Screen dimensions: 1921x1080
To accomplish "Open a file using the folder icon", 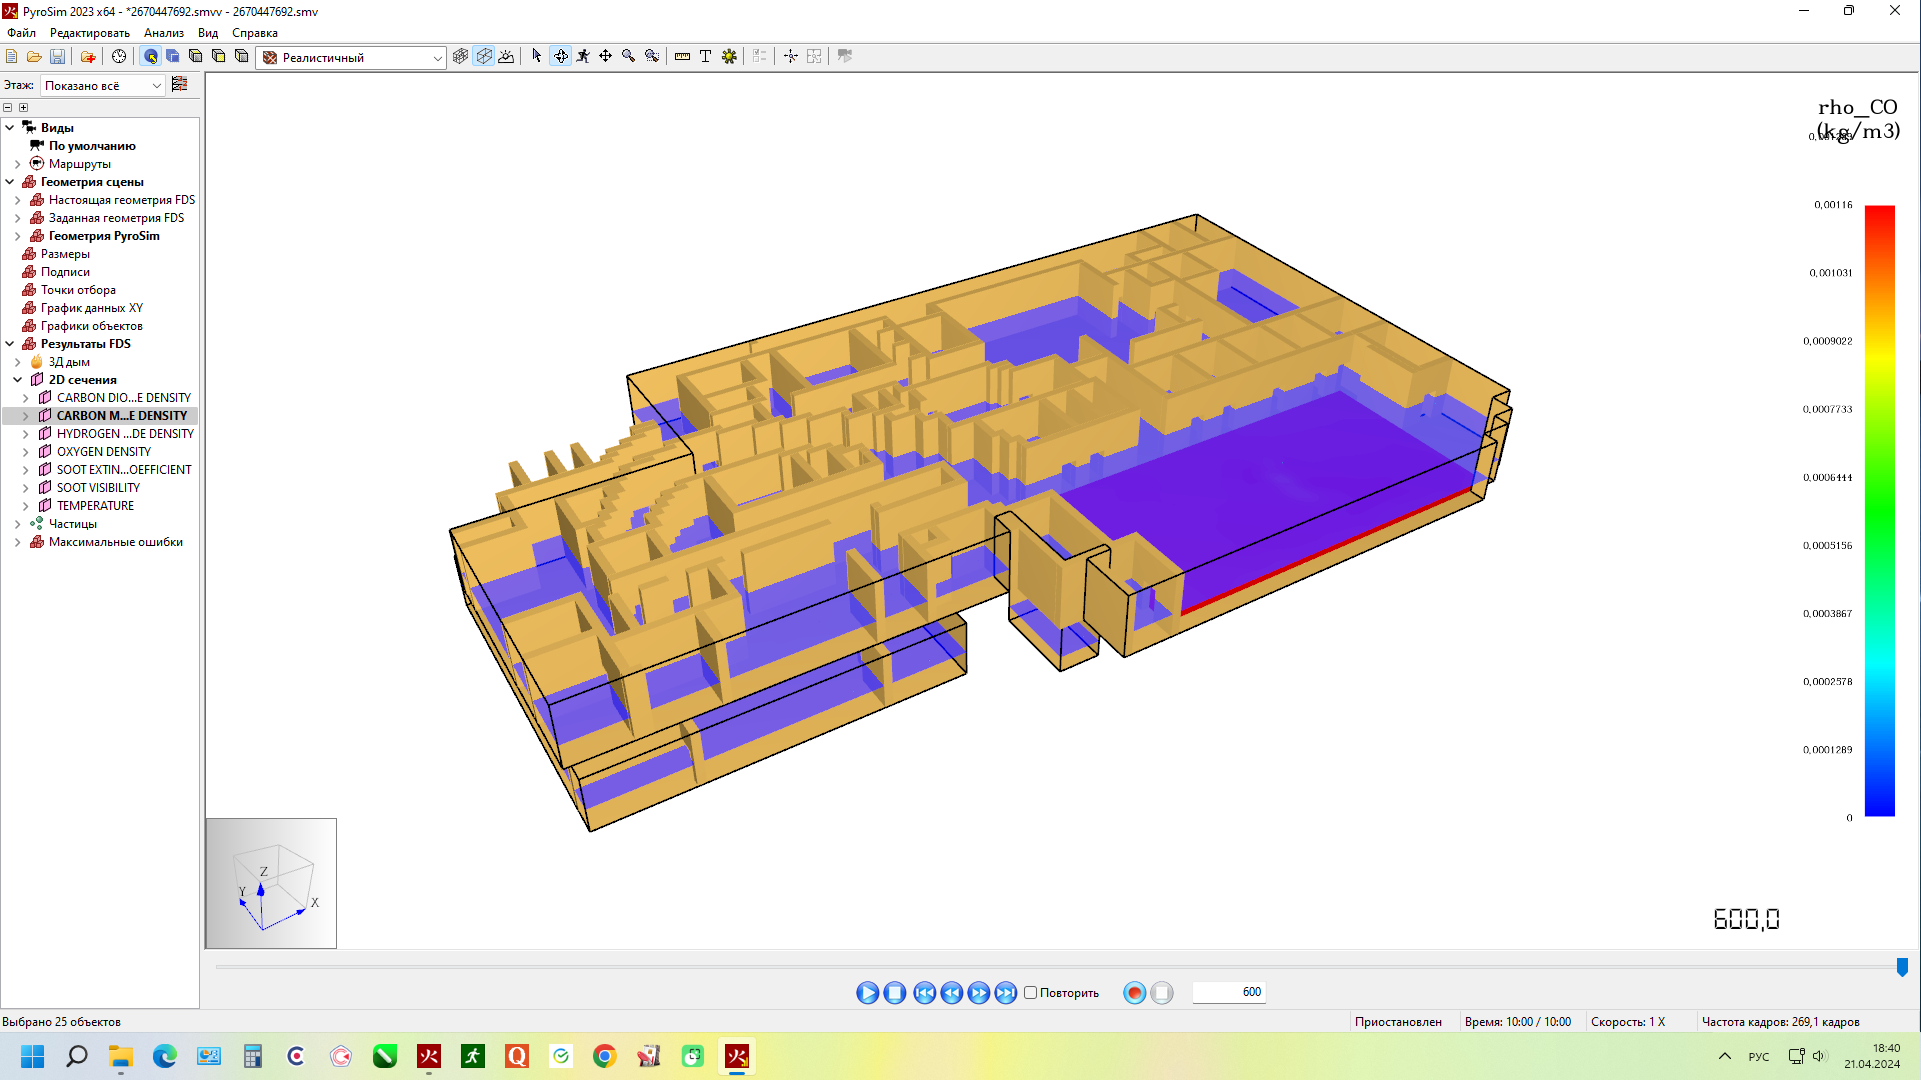I will click(34, 57).
